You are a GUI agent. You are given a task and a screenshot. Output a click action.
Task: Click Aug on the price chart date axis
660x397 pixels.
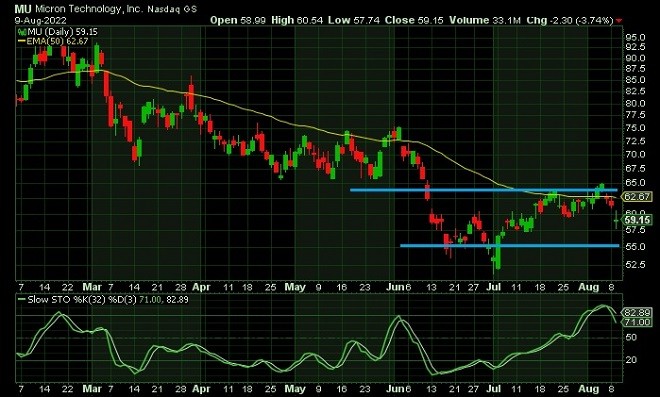click(588, 287)
